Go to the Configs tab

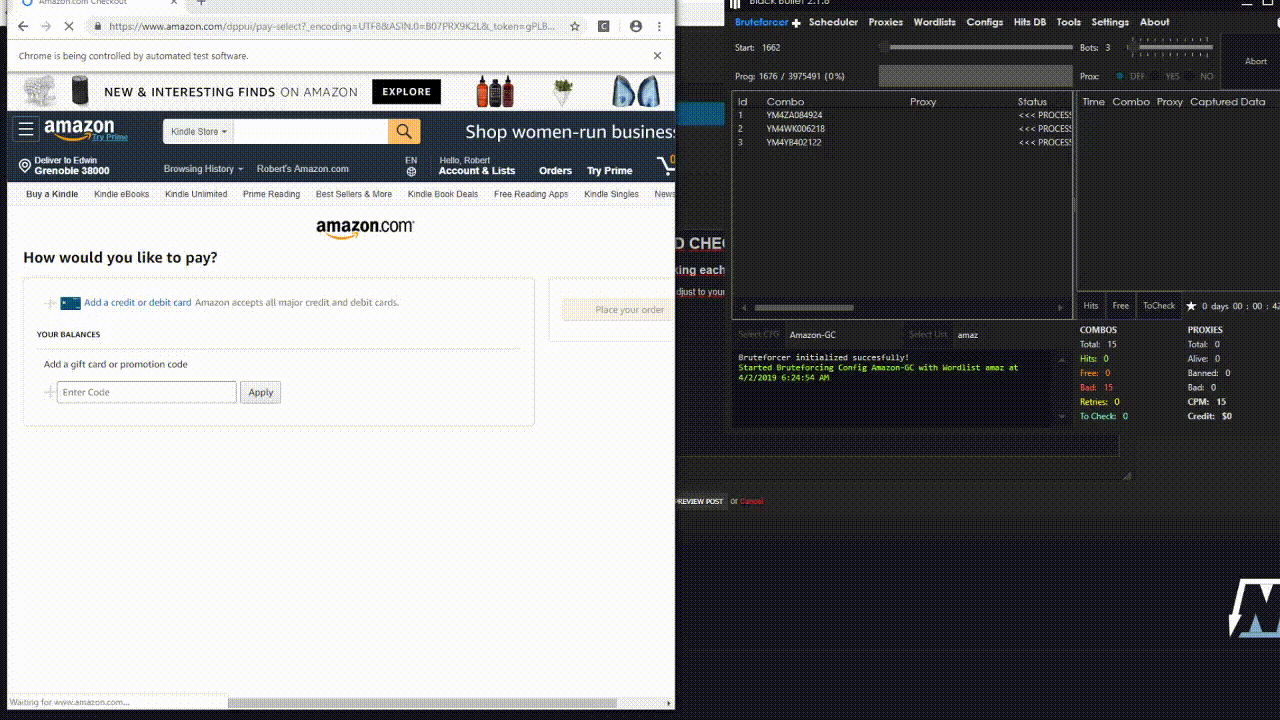(x=984, y=22)
